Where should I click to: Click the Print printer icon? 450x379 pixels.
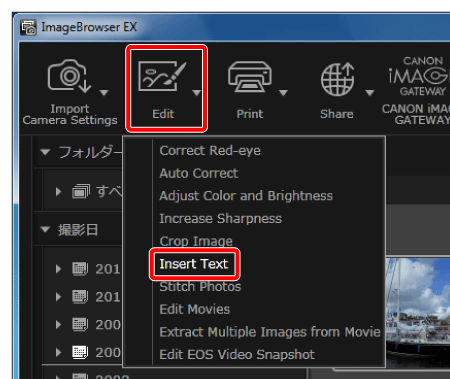click(x=250, y=77)
